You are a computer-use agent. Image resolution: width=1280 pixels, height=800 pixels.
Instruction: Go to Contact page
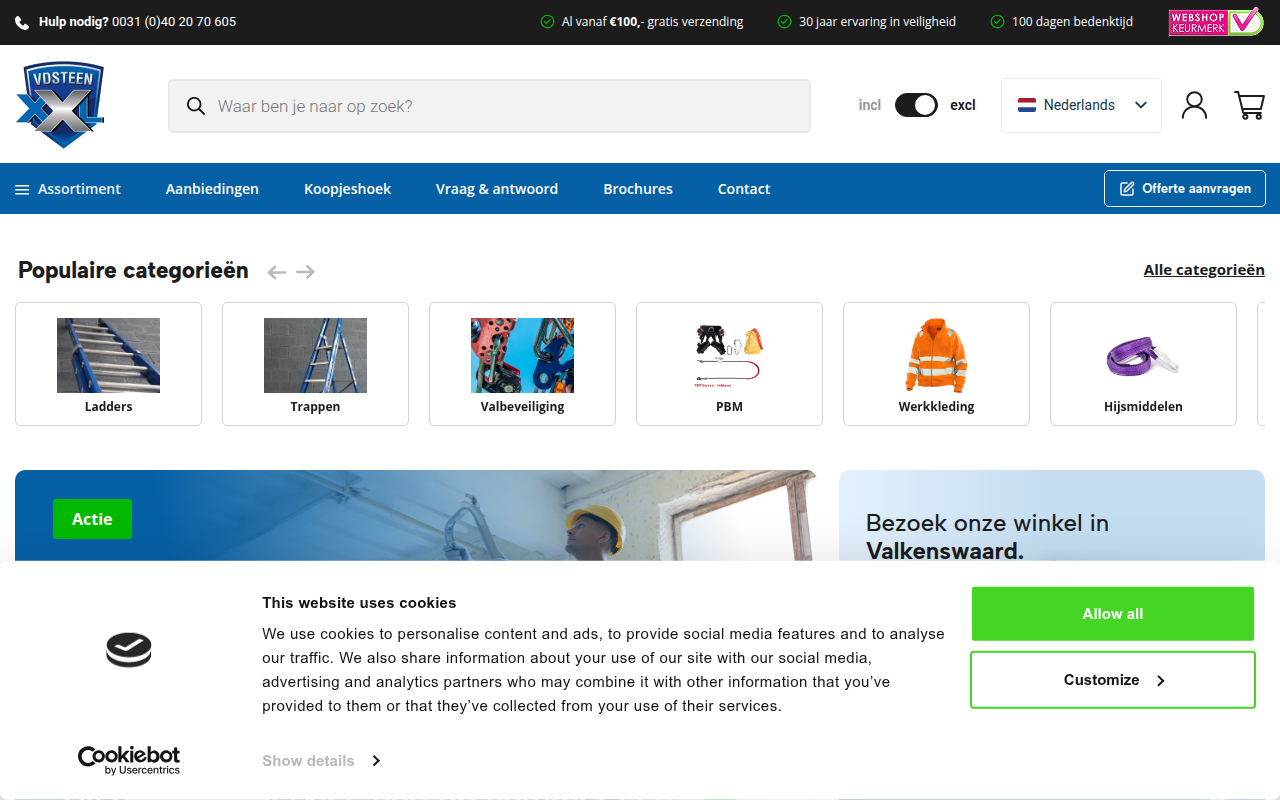click(x=744, y=189)
